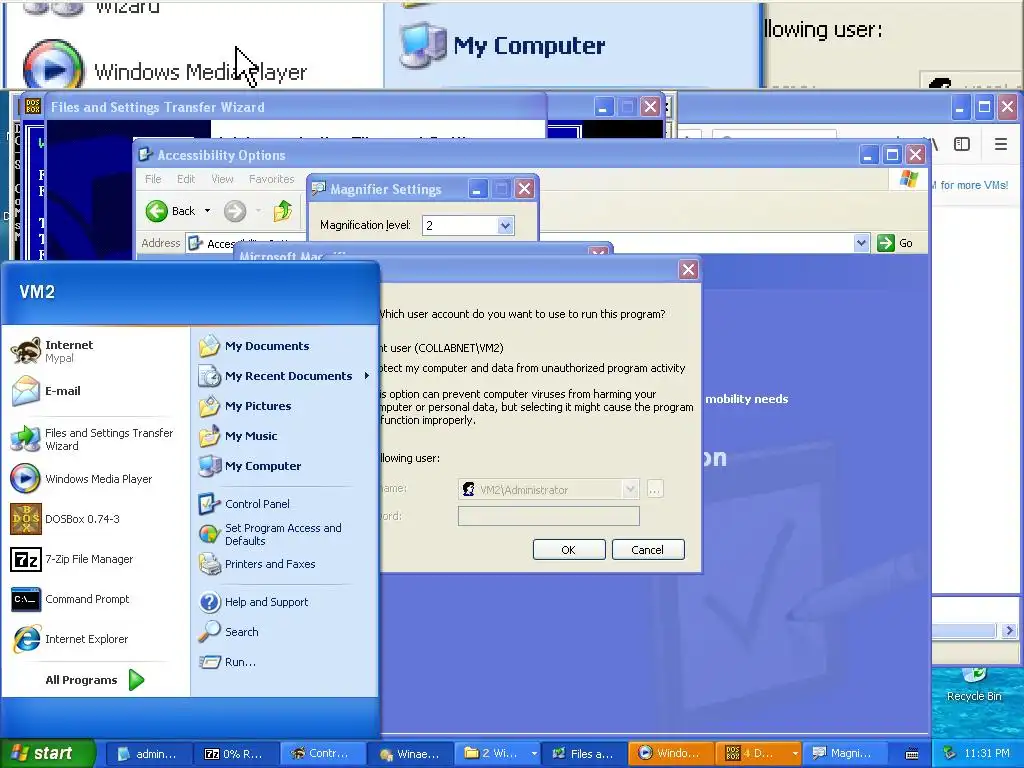Close the Magnifier Settings window
The height and width of the screenshot is (768, 1024).
point(524,189)
